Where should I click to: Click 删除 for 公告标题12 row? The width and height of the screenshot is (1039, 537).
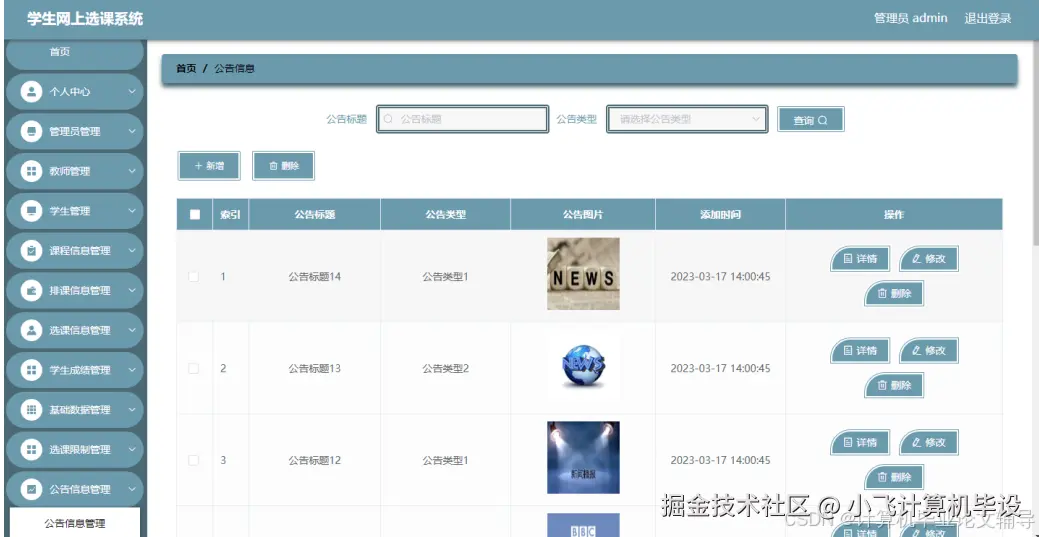(894, 477)
